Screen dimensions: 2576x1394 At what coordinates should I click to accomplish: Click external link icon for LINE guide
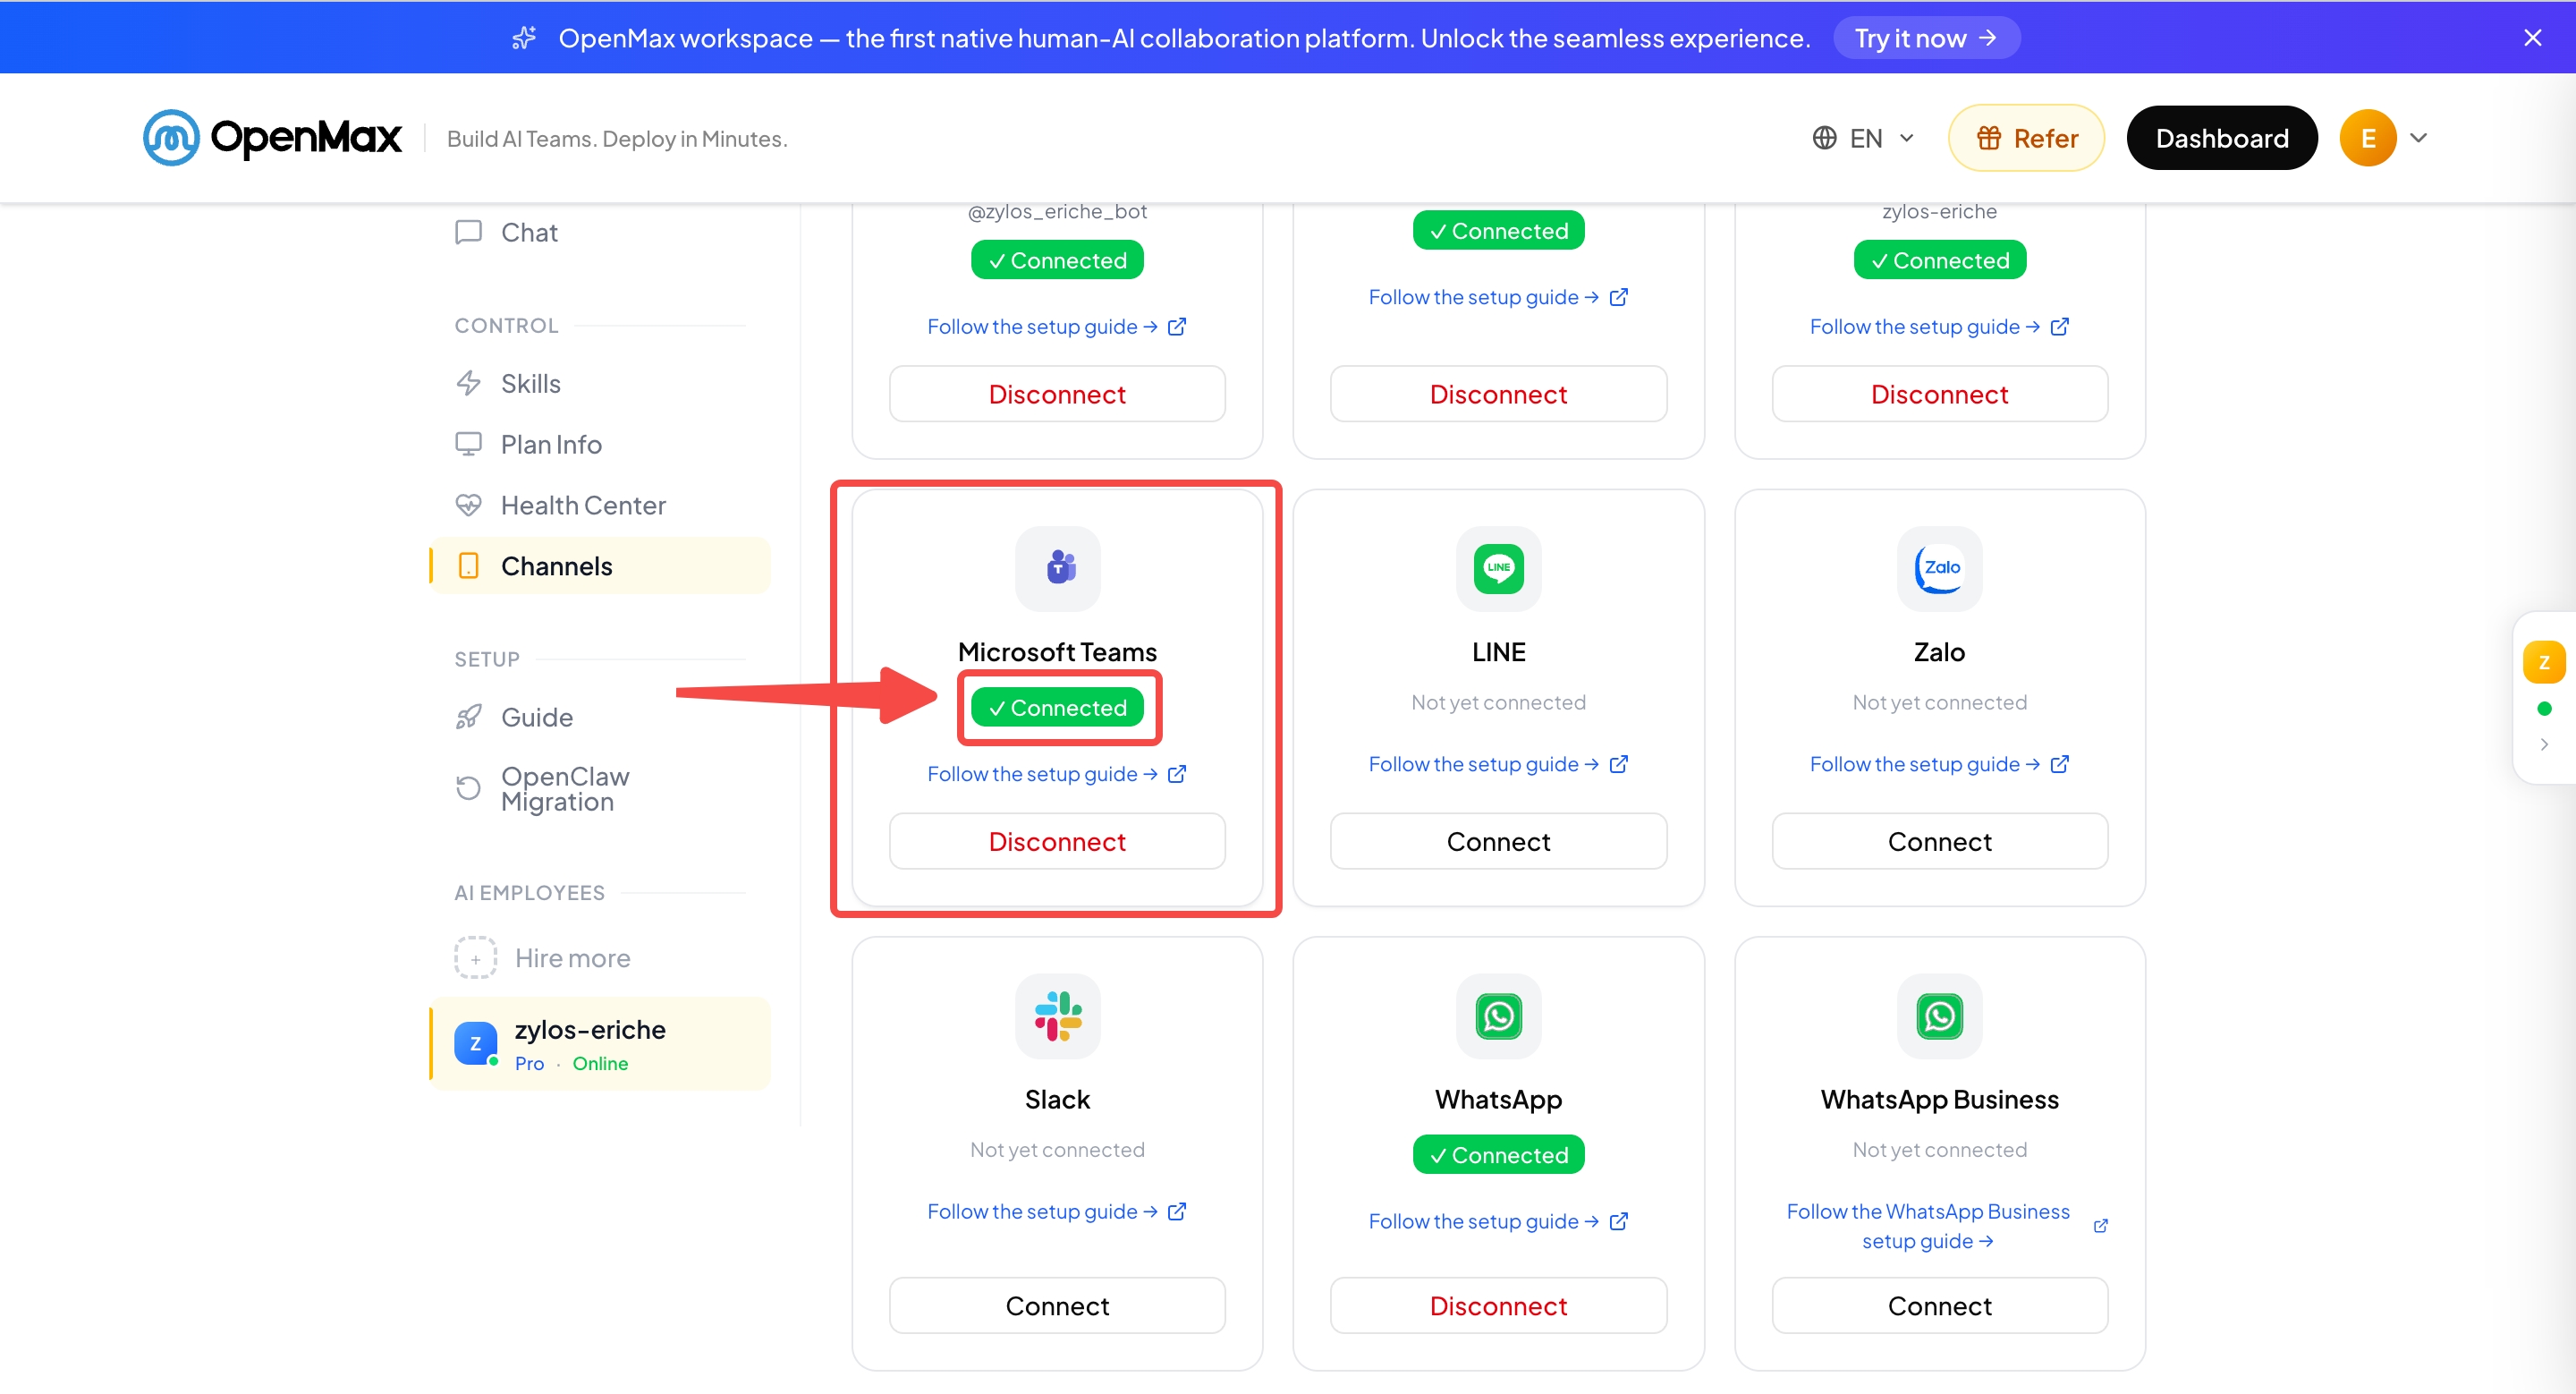point(1618,764)
